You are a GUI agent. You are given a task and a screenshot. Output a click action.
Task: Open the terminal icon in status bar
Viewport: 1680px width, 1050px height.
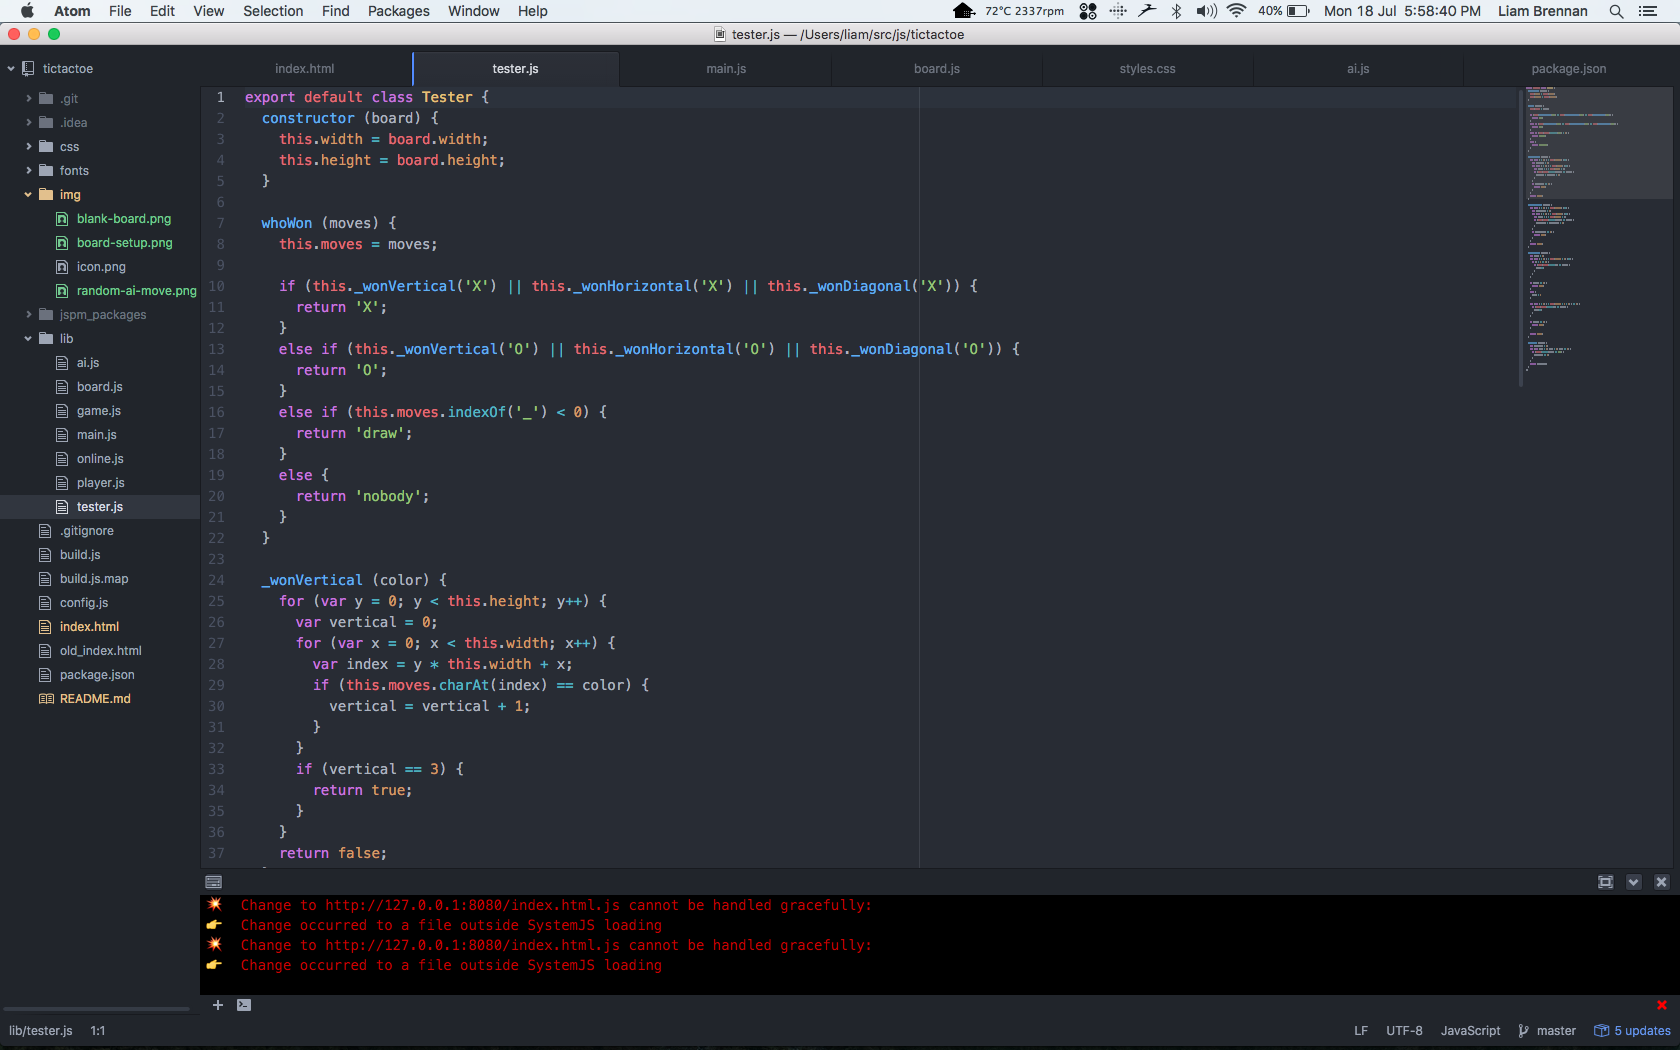point(244,1005)
